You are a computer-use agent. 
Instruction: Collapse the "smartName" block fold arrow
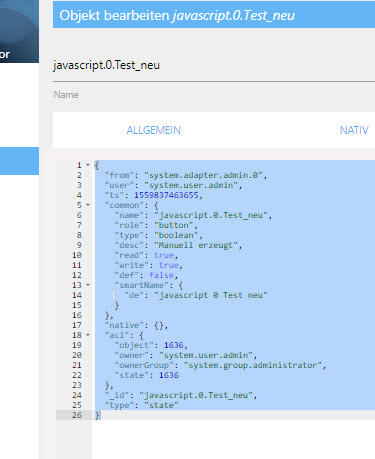[88, 285]
